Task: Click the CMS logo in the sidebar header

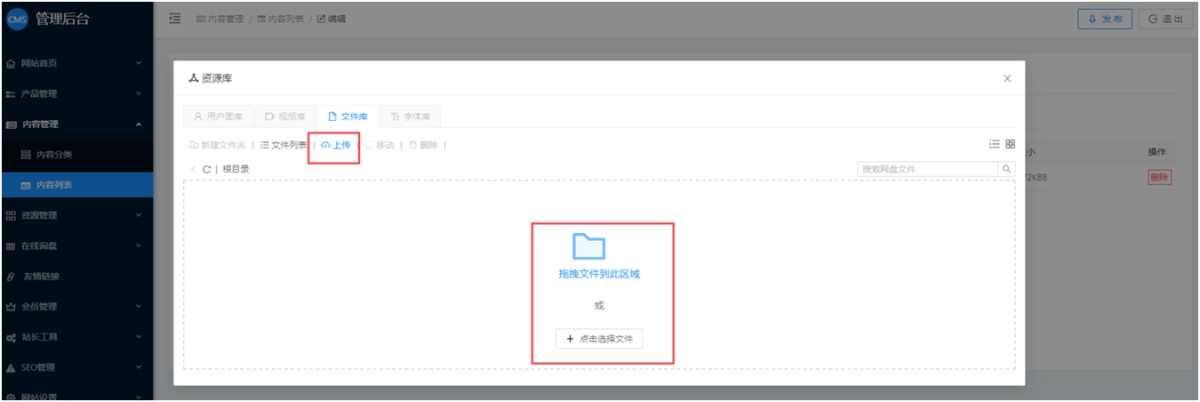Action: click(15, 18)
